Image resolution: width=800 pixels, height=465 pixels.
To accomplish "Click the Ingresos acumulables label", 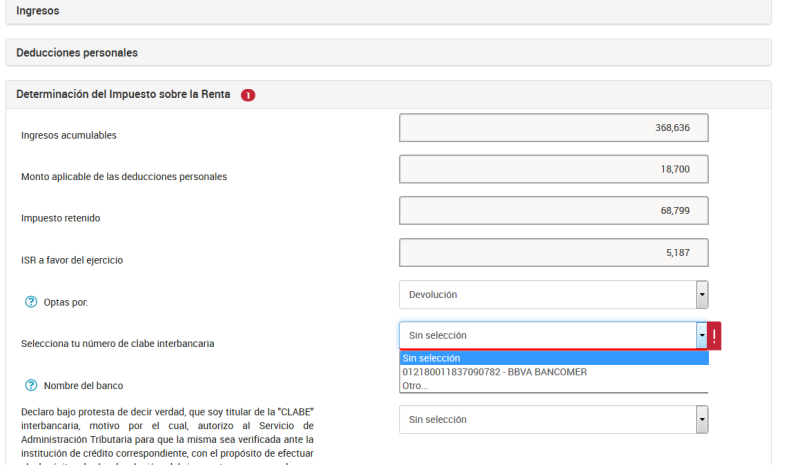I will coord(69,135).
